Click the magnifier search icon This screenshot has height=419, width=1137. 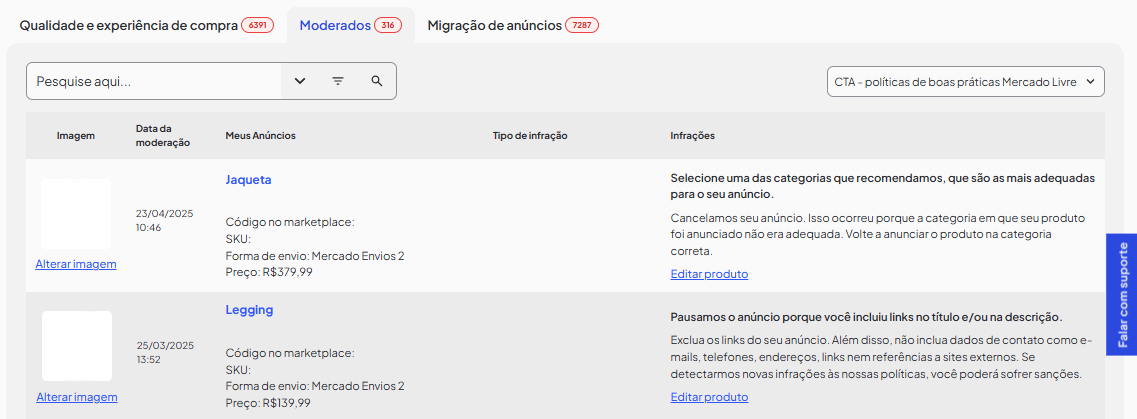376,81
